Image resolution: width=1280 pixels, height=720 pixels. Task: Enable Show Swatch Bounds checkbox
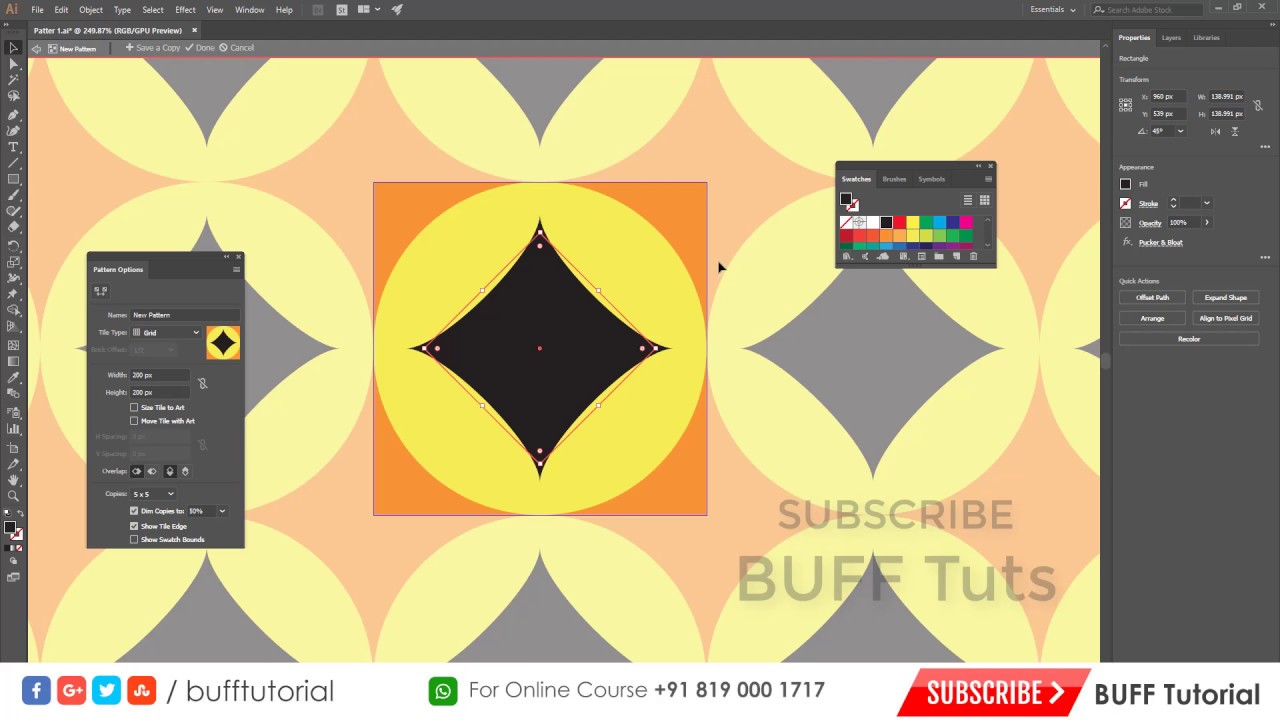pyautogui.click(x=134, y=540)
